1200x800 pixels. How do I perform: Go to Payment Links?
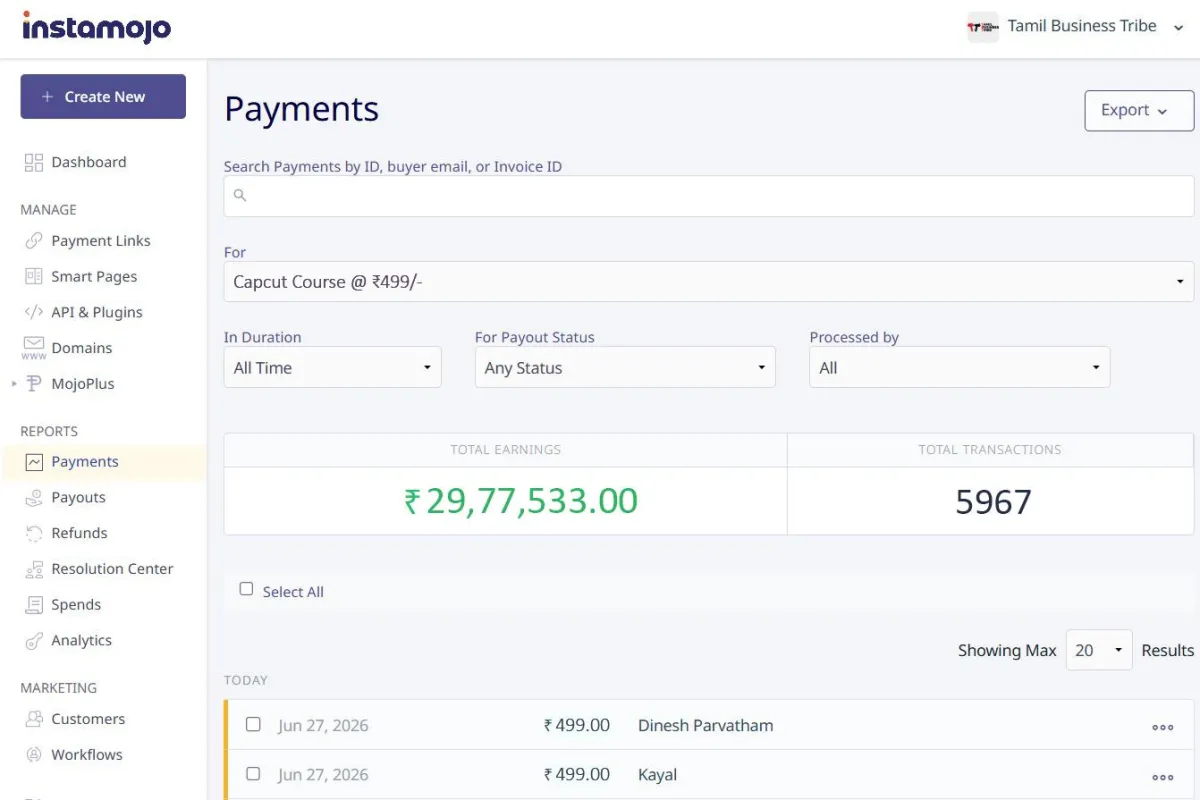(x=101, y=241)
